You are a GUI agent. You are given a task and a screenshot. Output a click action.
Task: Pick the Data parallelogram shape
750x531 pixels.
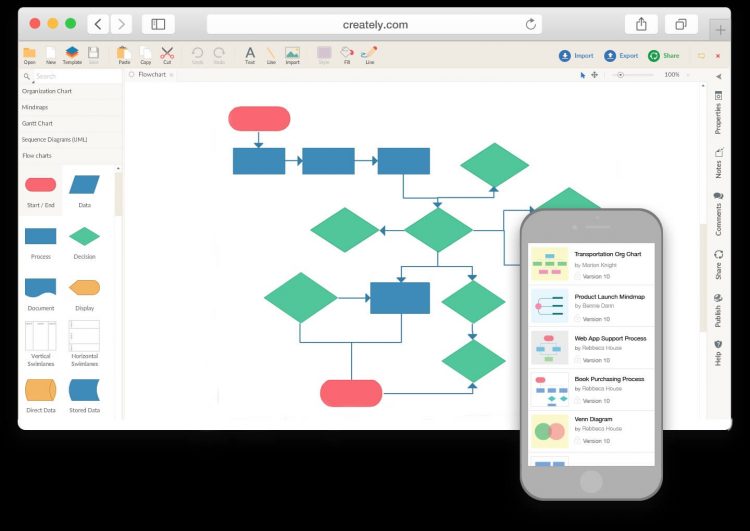(84, 185)
